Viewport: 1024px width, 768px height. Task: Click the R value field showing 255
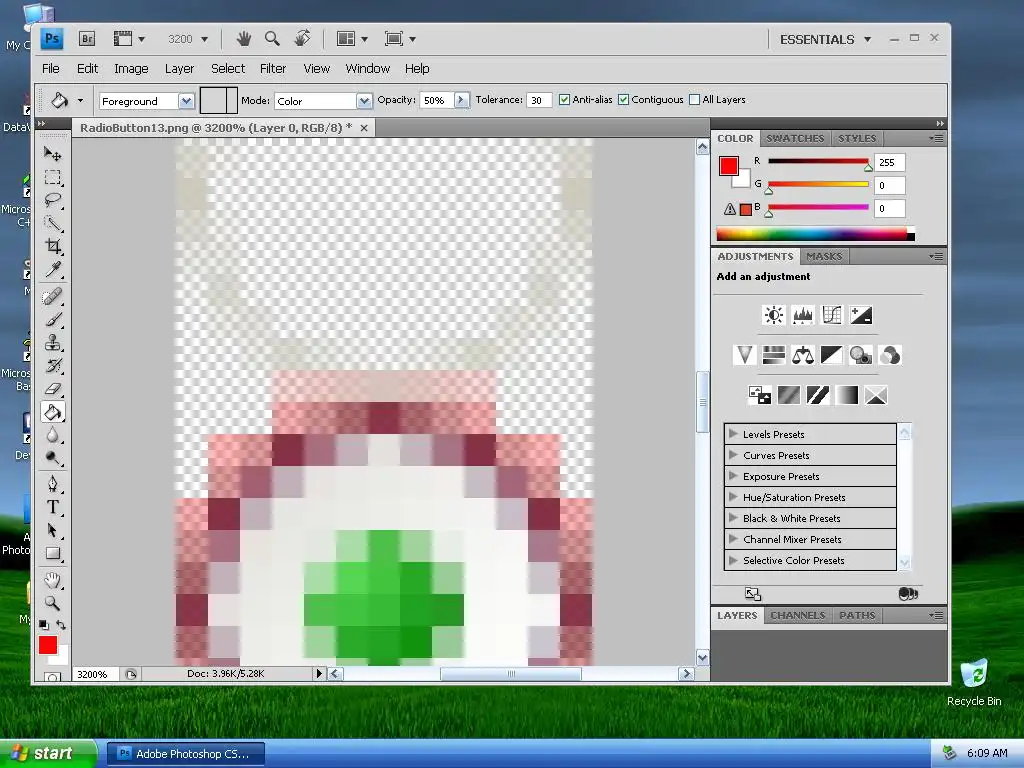(x=889, y=163)
